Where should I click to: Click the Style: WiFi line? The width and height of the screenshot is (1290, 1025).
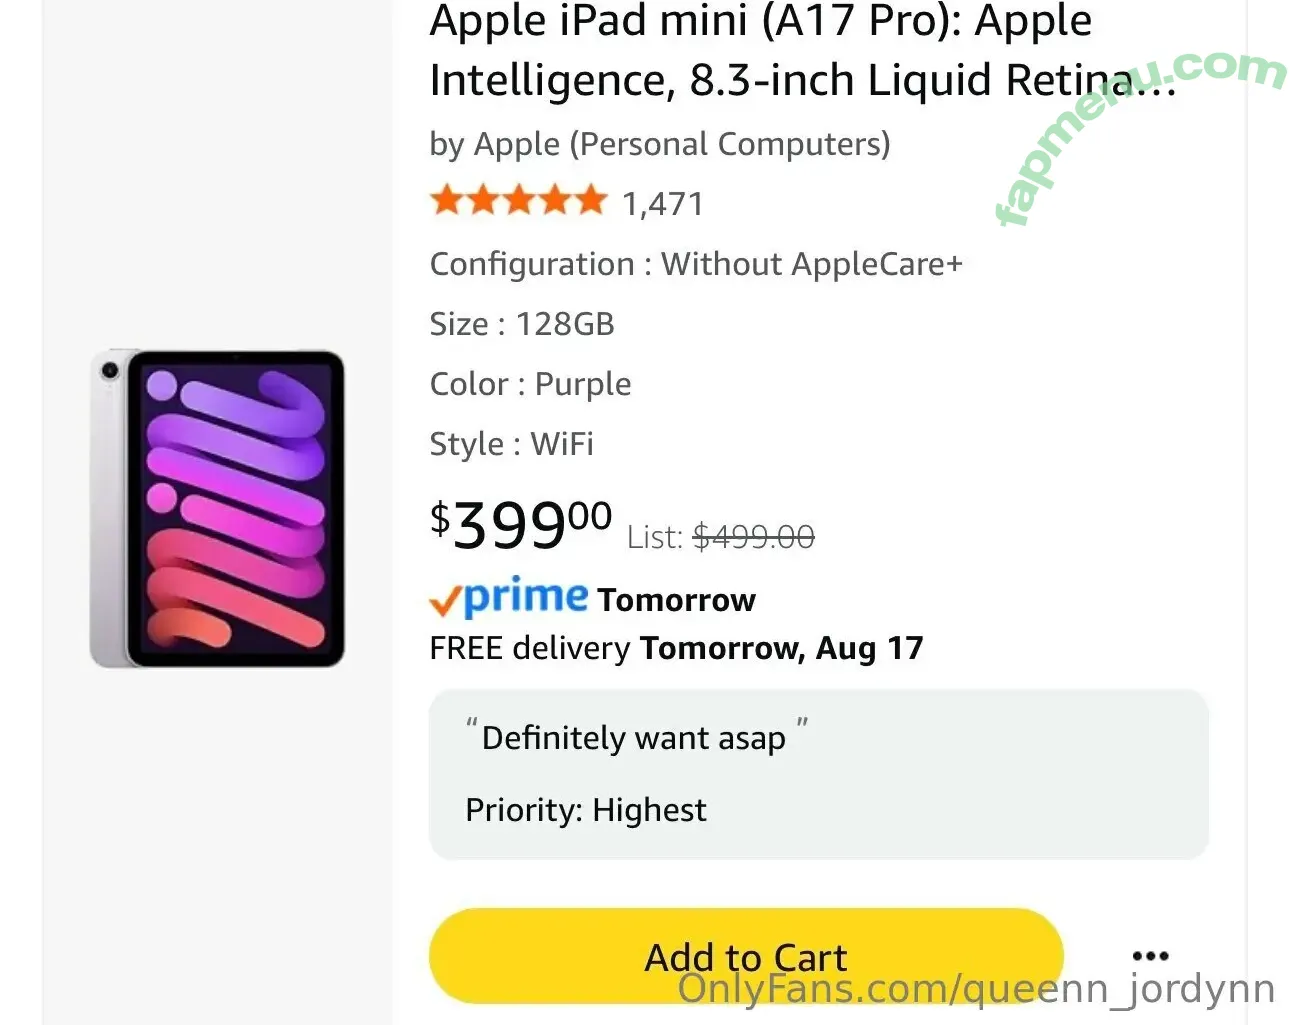511,444
